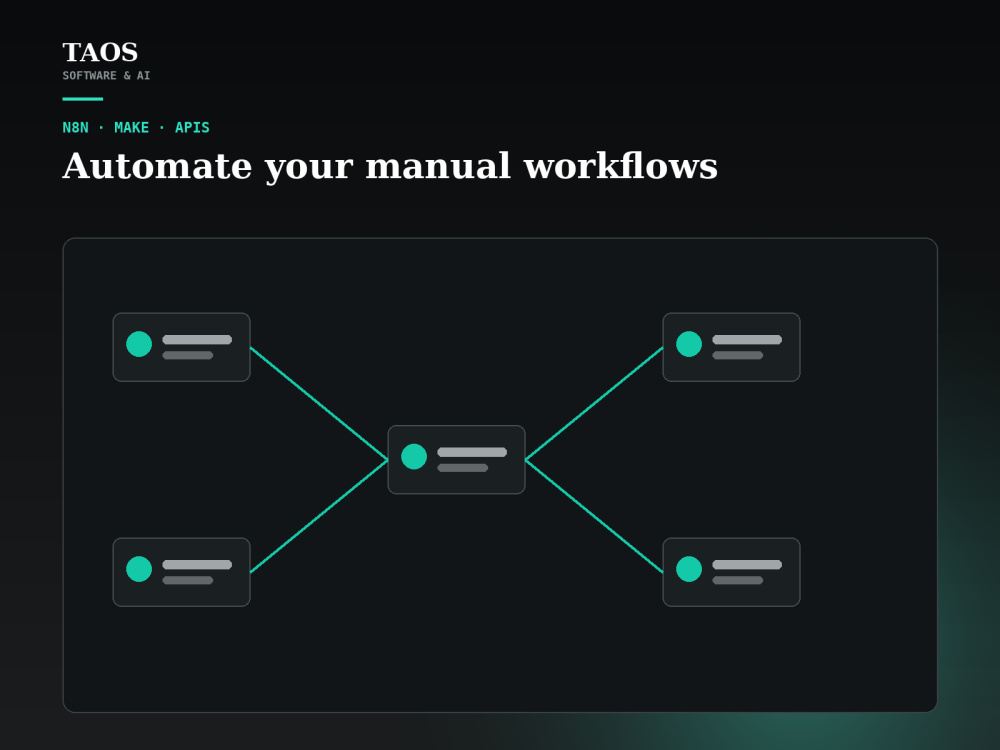Click the Automate your manual workflows headline
The height and width of the screenshot is (750, 1000).
[x=390, y=166]
